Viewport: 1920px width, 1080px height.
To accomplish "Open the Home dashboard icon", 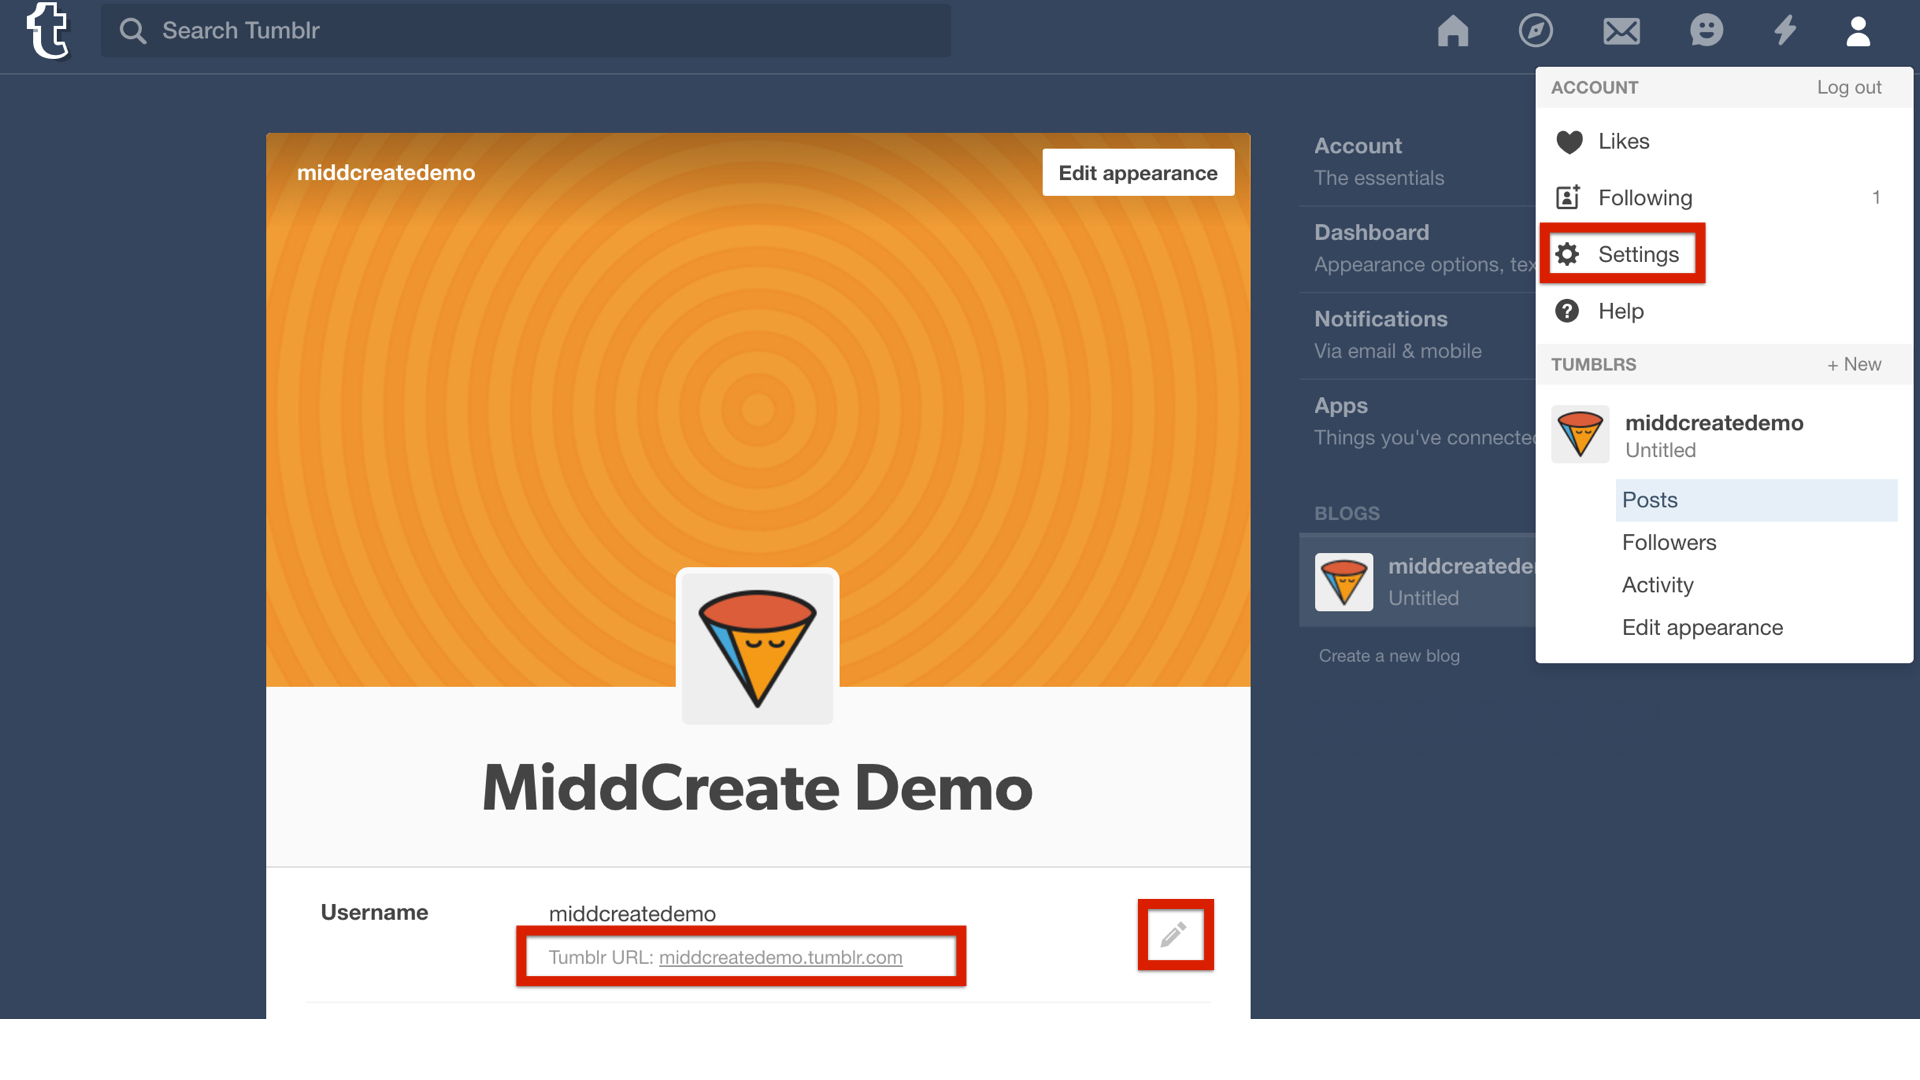I will 1452,31.
